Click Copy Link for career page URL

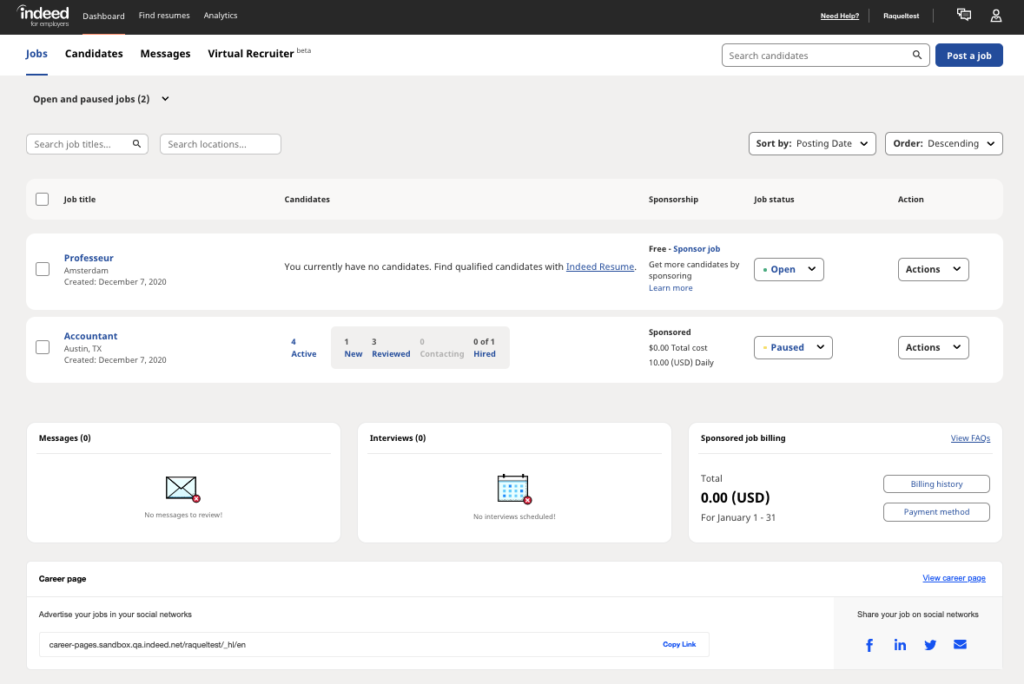coord(679,644)
